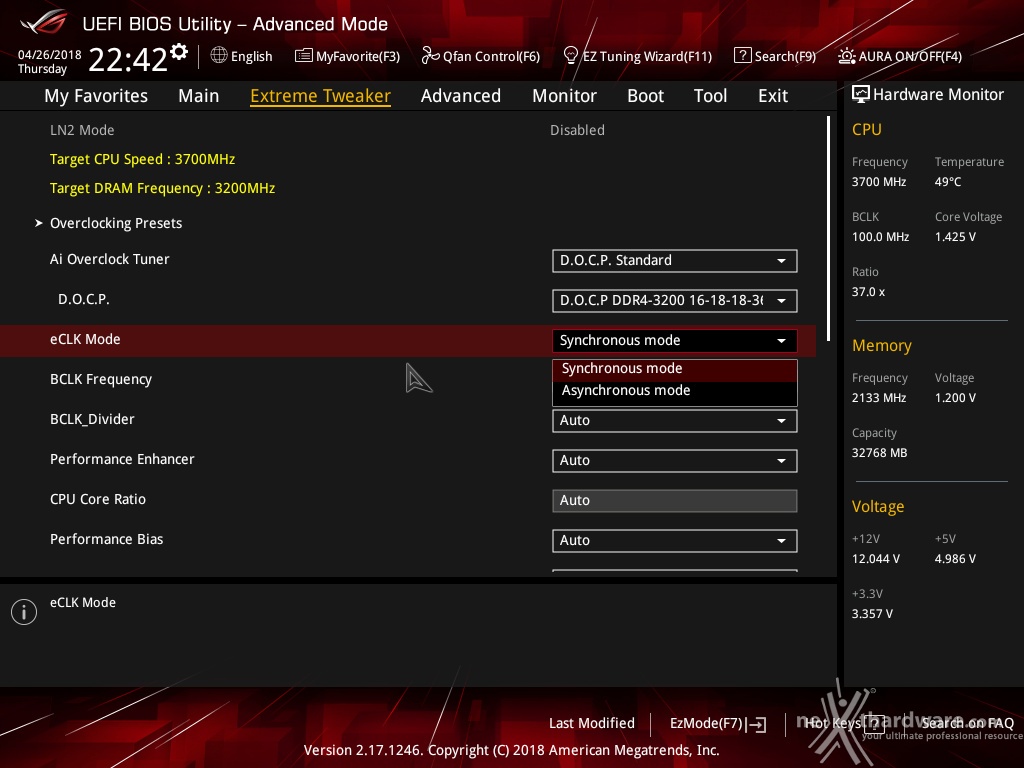1024x768 pixels.
Task: Click the 22:42 clock display
Action: tap(128, 60)
